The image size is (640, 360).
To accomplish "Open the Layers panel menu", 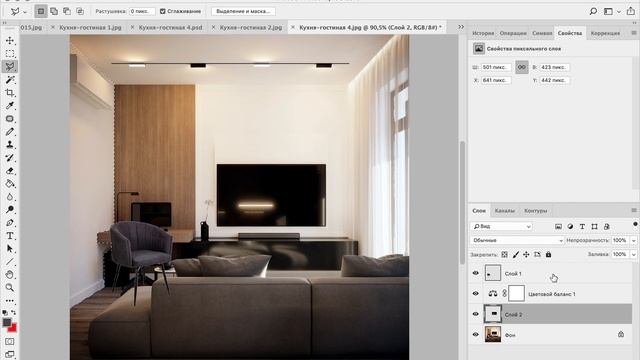I will click(633, 211).
